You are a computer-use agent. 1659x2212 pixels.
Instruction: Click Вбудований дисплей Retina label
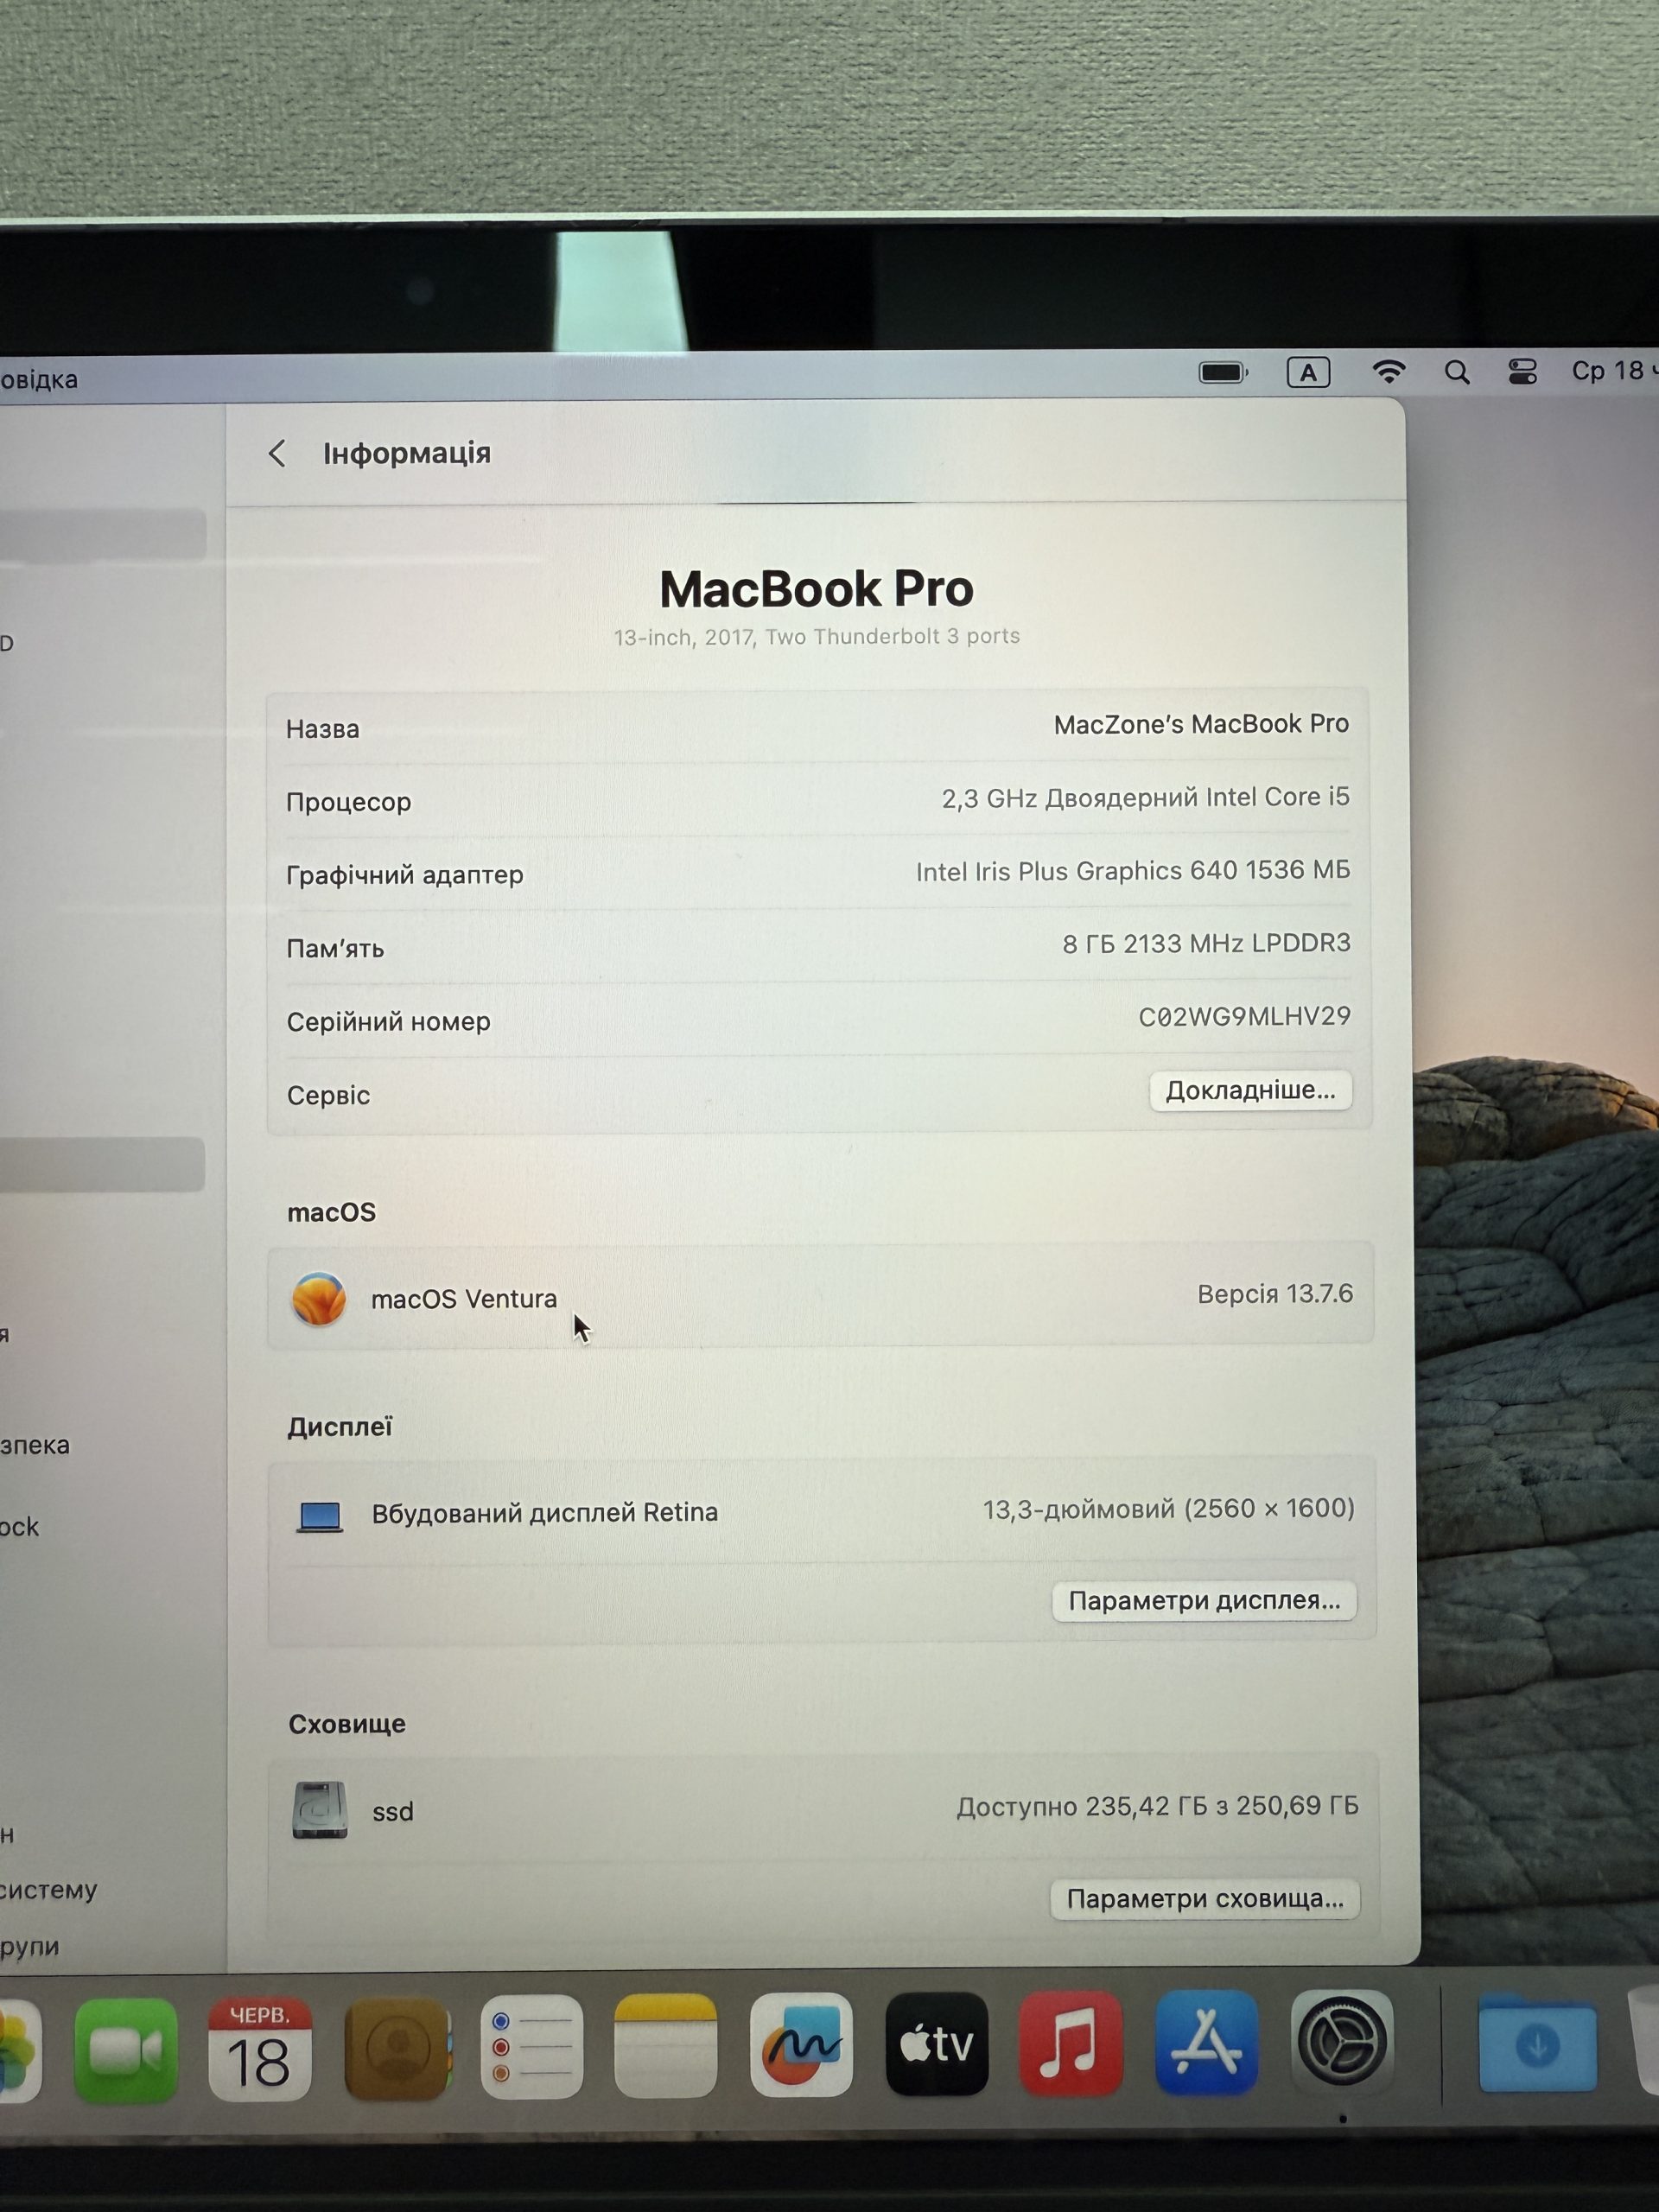[545, 1513]
